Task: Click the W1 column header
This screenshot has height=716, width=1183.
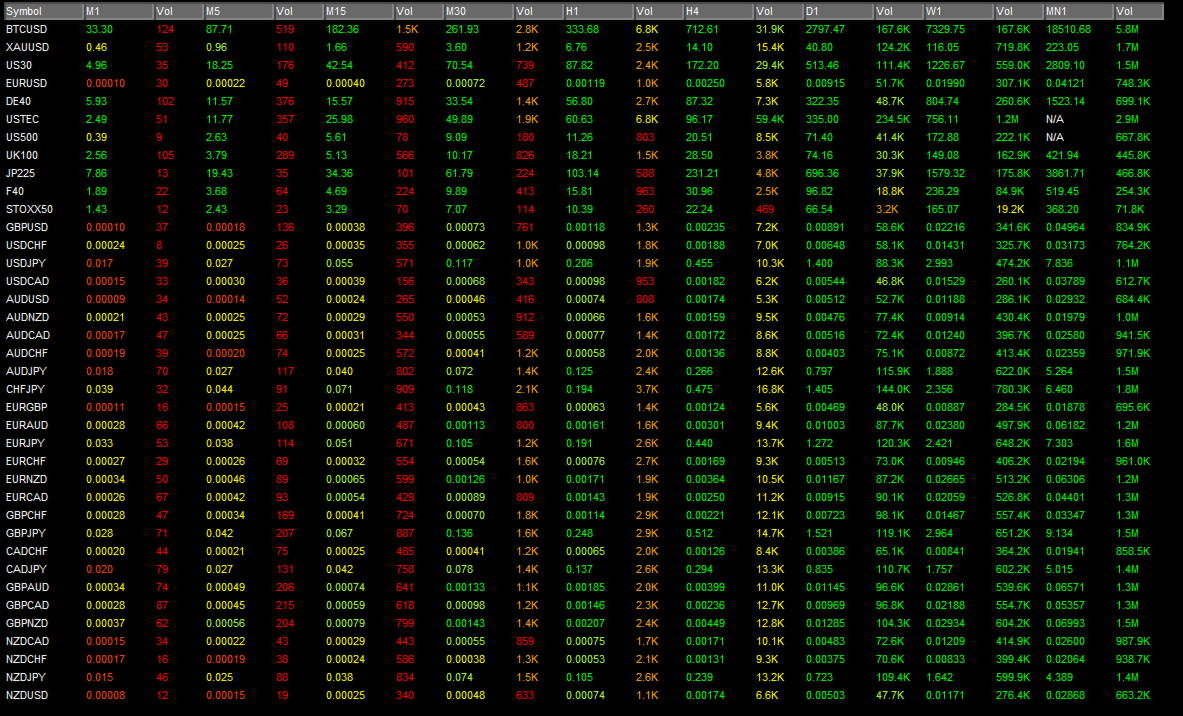Action: pyautogui.click(x=957, y=11)
